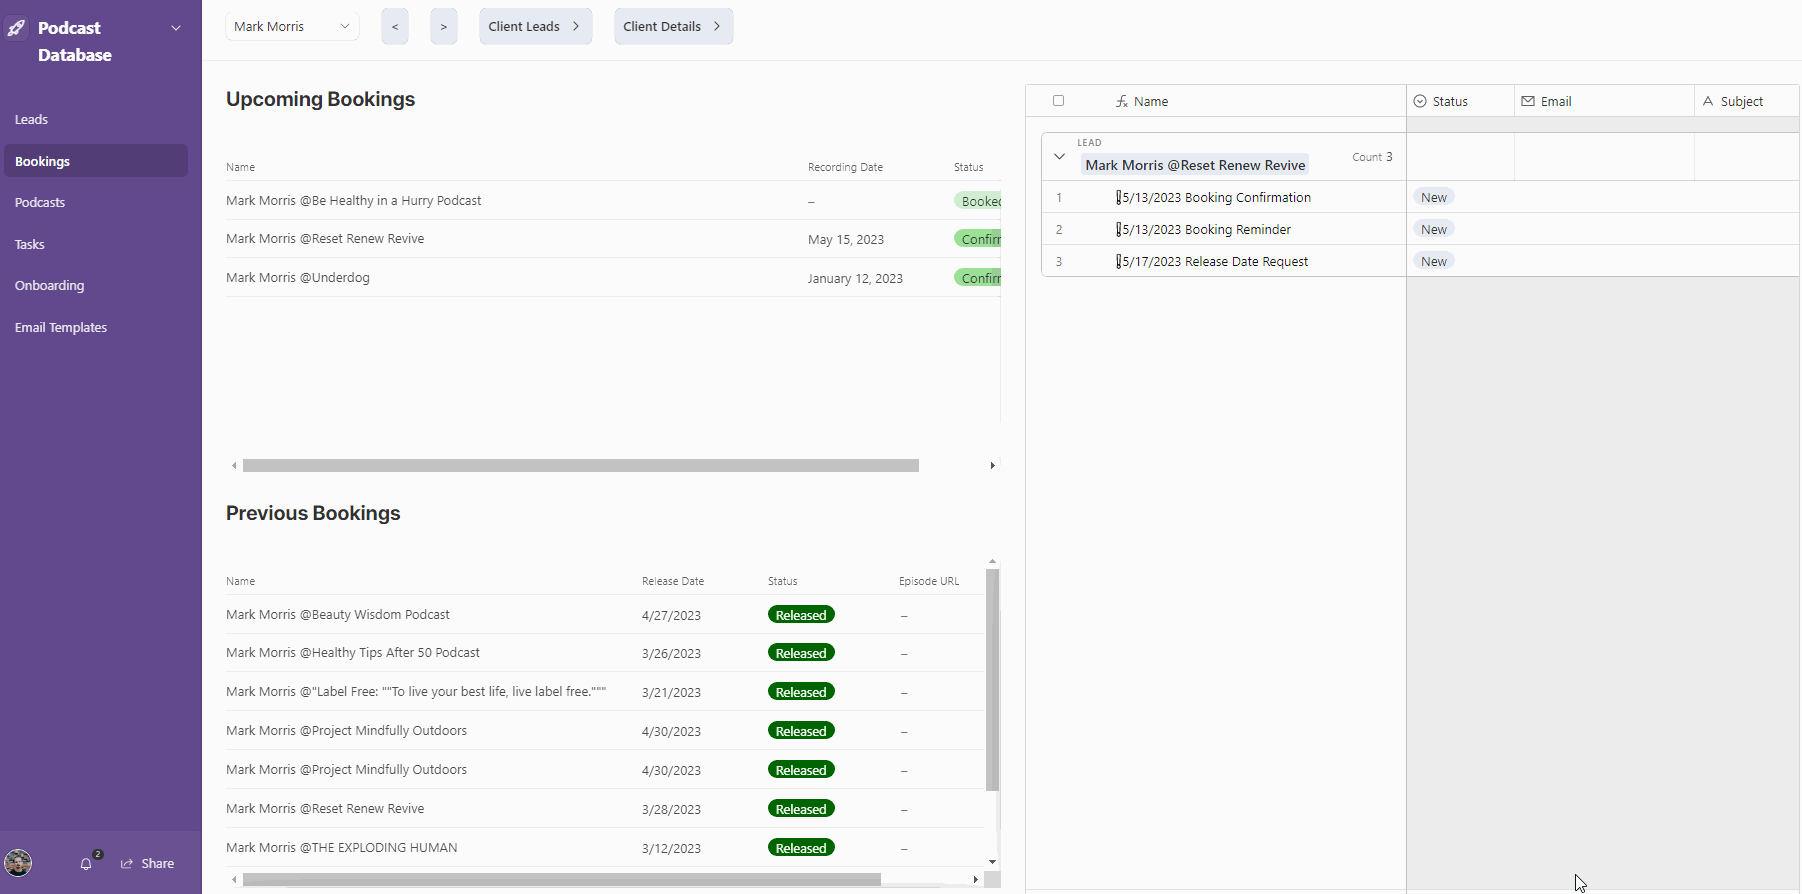Click the Share arrow icon
The height and width of the screenshot is (894, 1802).
(127, 864)
